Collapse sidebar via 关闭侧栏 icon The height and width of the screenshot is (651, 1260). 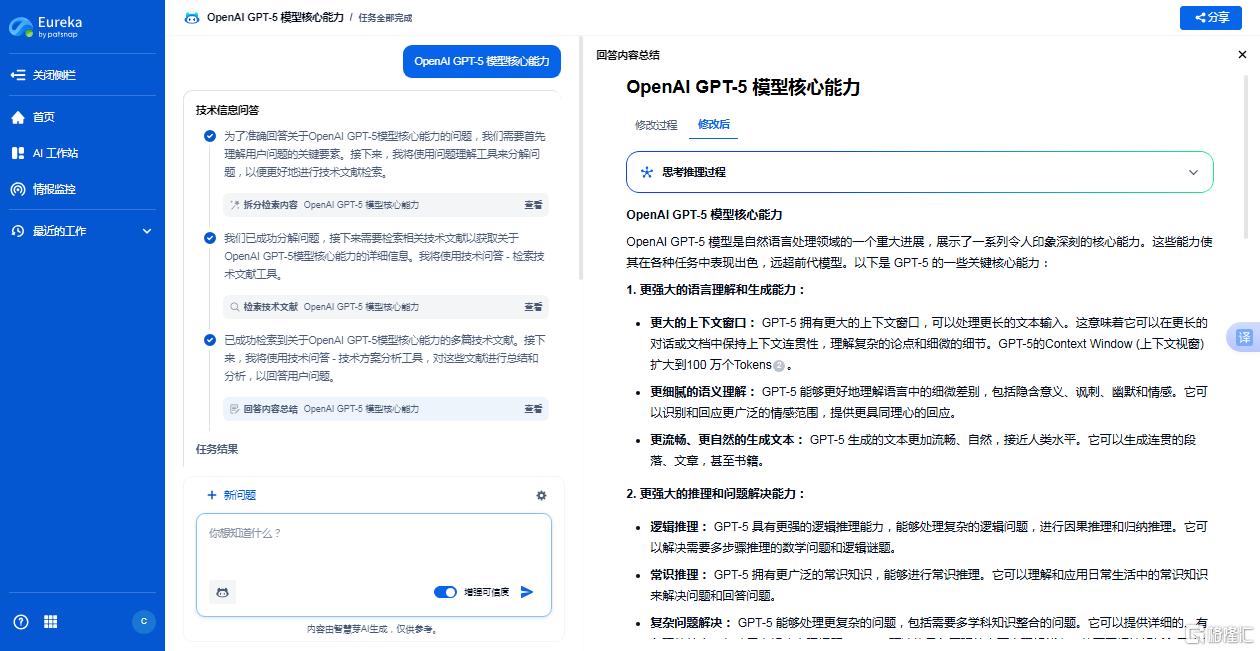tap(18, 75)
